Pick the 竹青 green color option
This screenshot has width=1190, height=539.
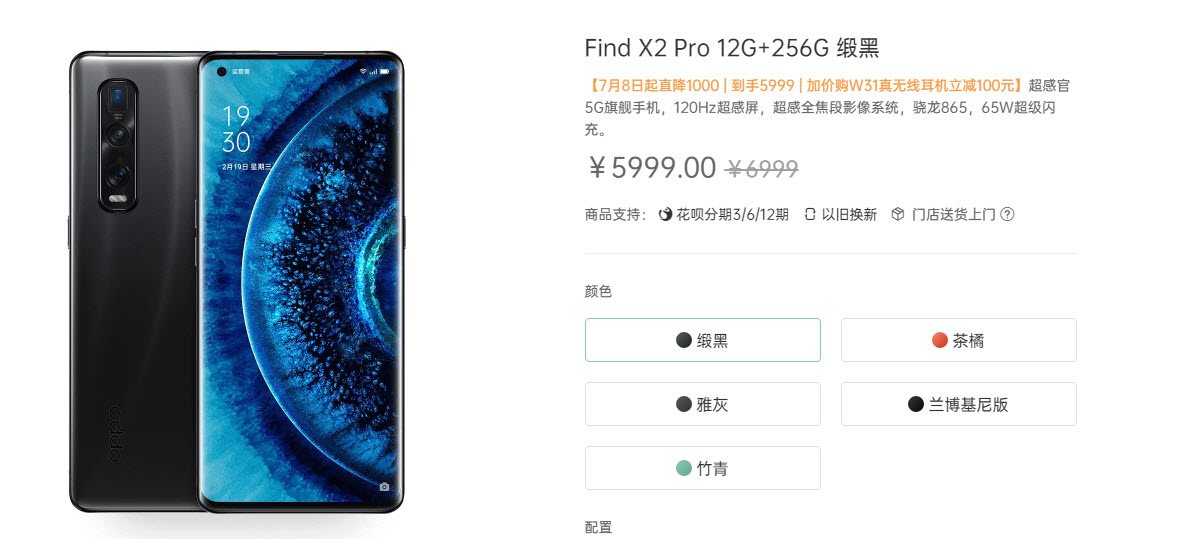point(703,468)
